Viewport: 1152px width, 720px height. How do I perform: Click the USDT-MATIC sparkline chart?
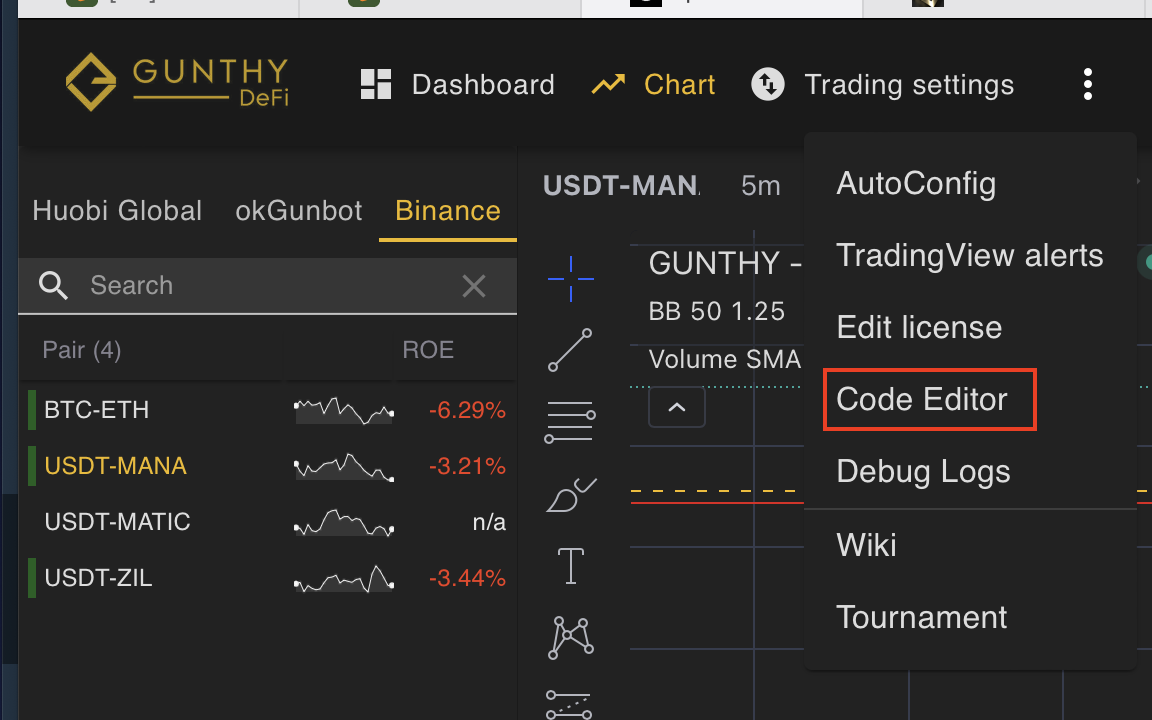click(344, 522)
